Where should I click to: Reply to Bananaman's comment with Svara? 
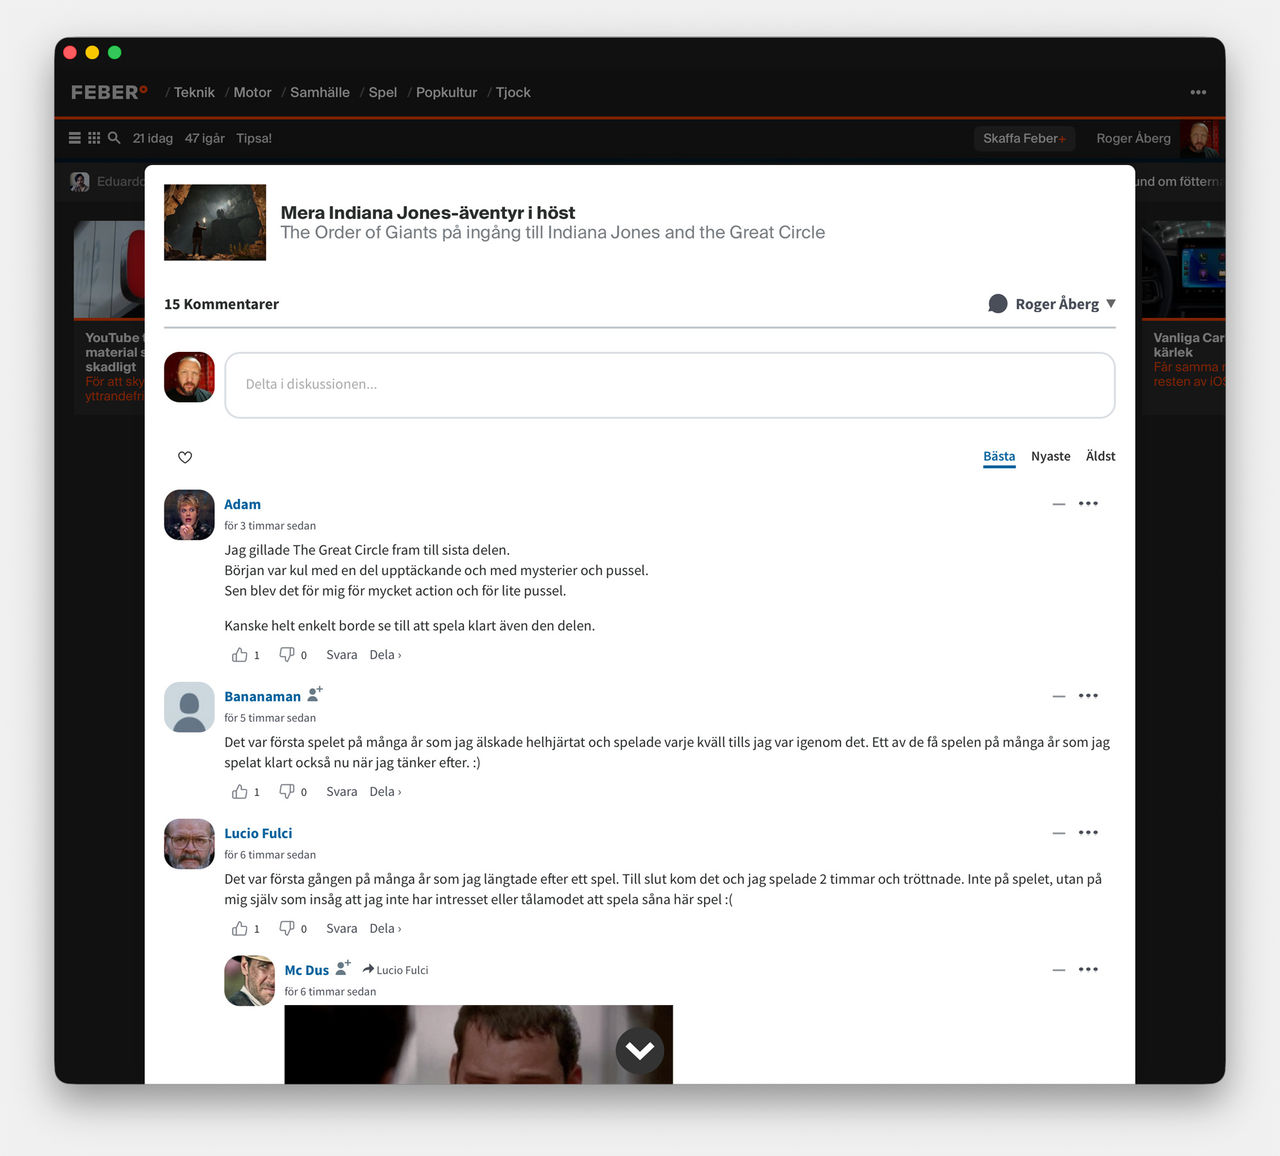coord(341,791)
